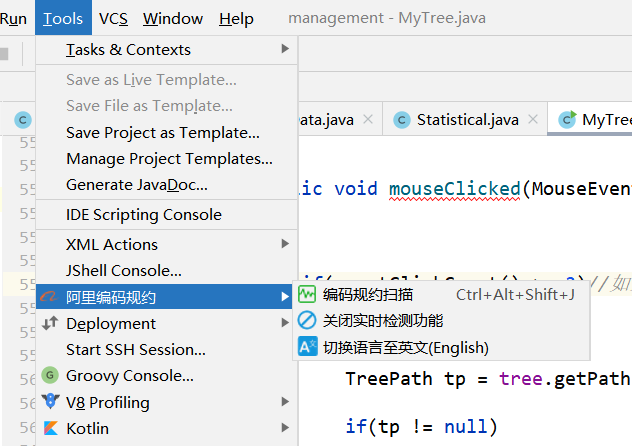Select 切换语言至英文(English) option
The image size is (632, 446).
(x=441, y=347)
